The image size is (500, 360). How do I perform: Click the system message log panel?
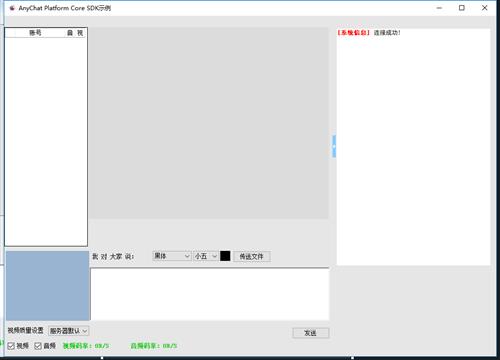point(413,147)
